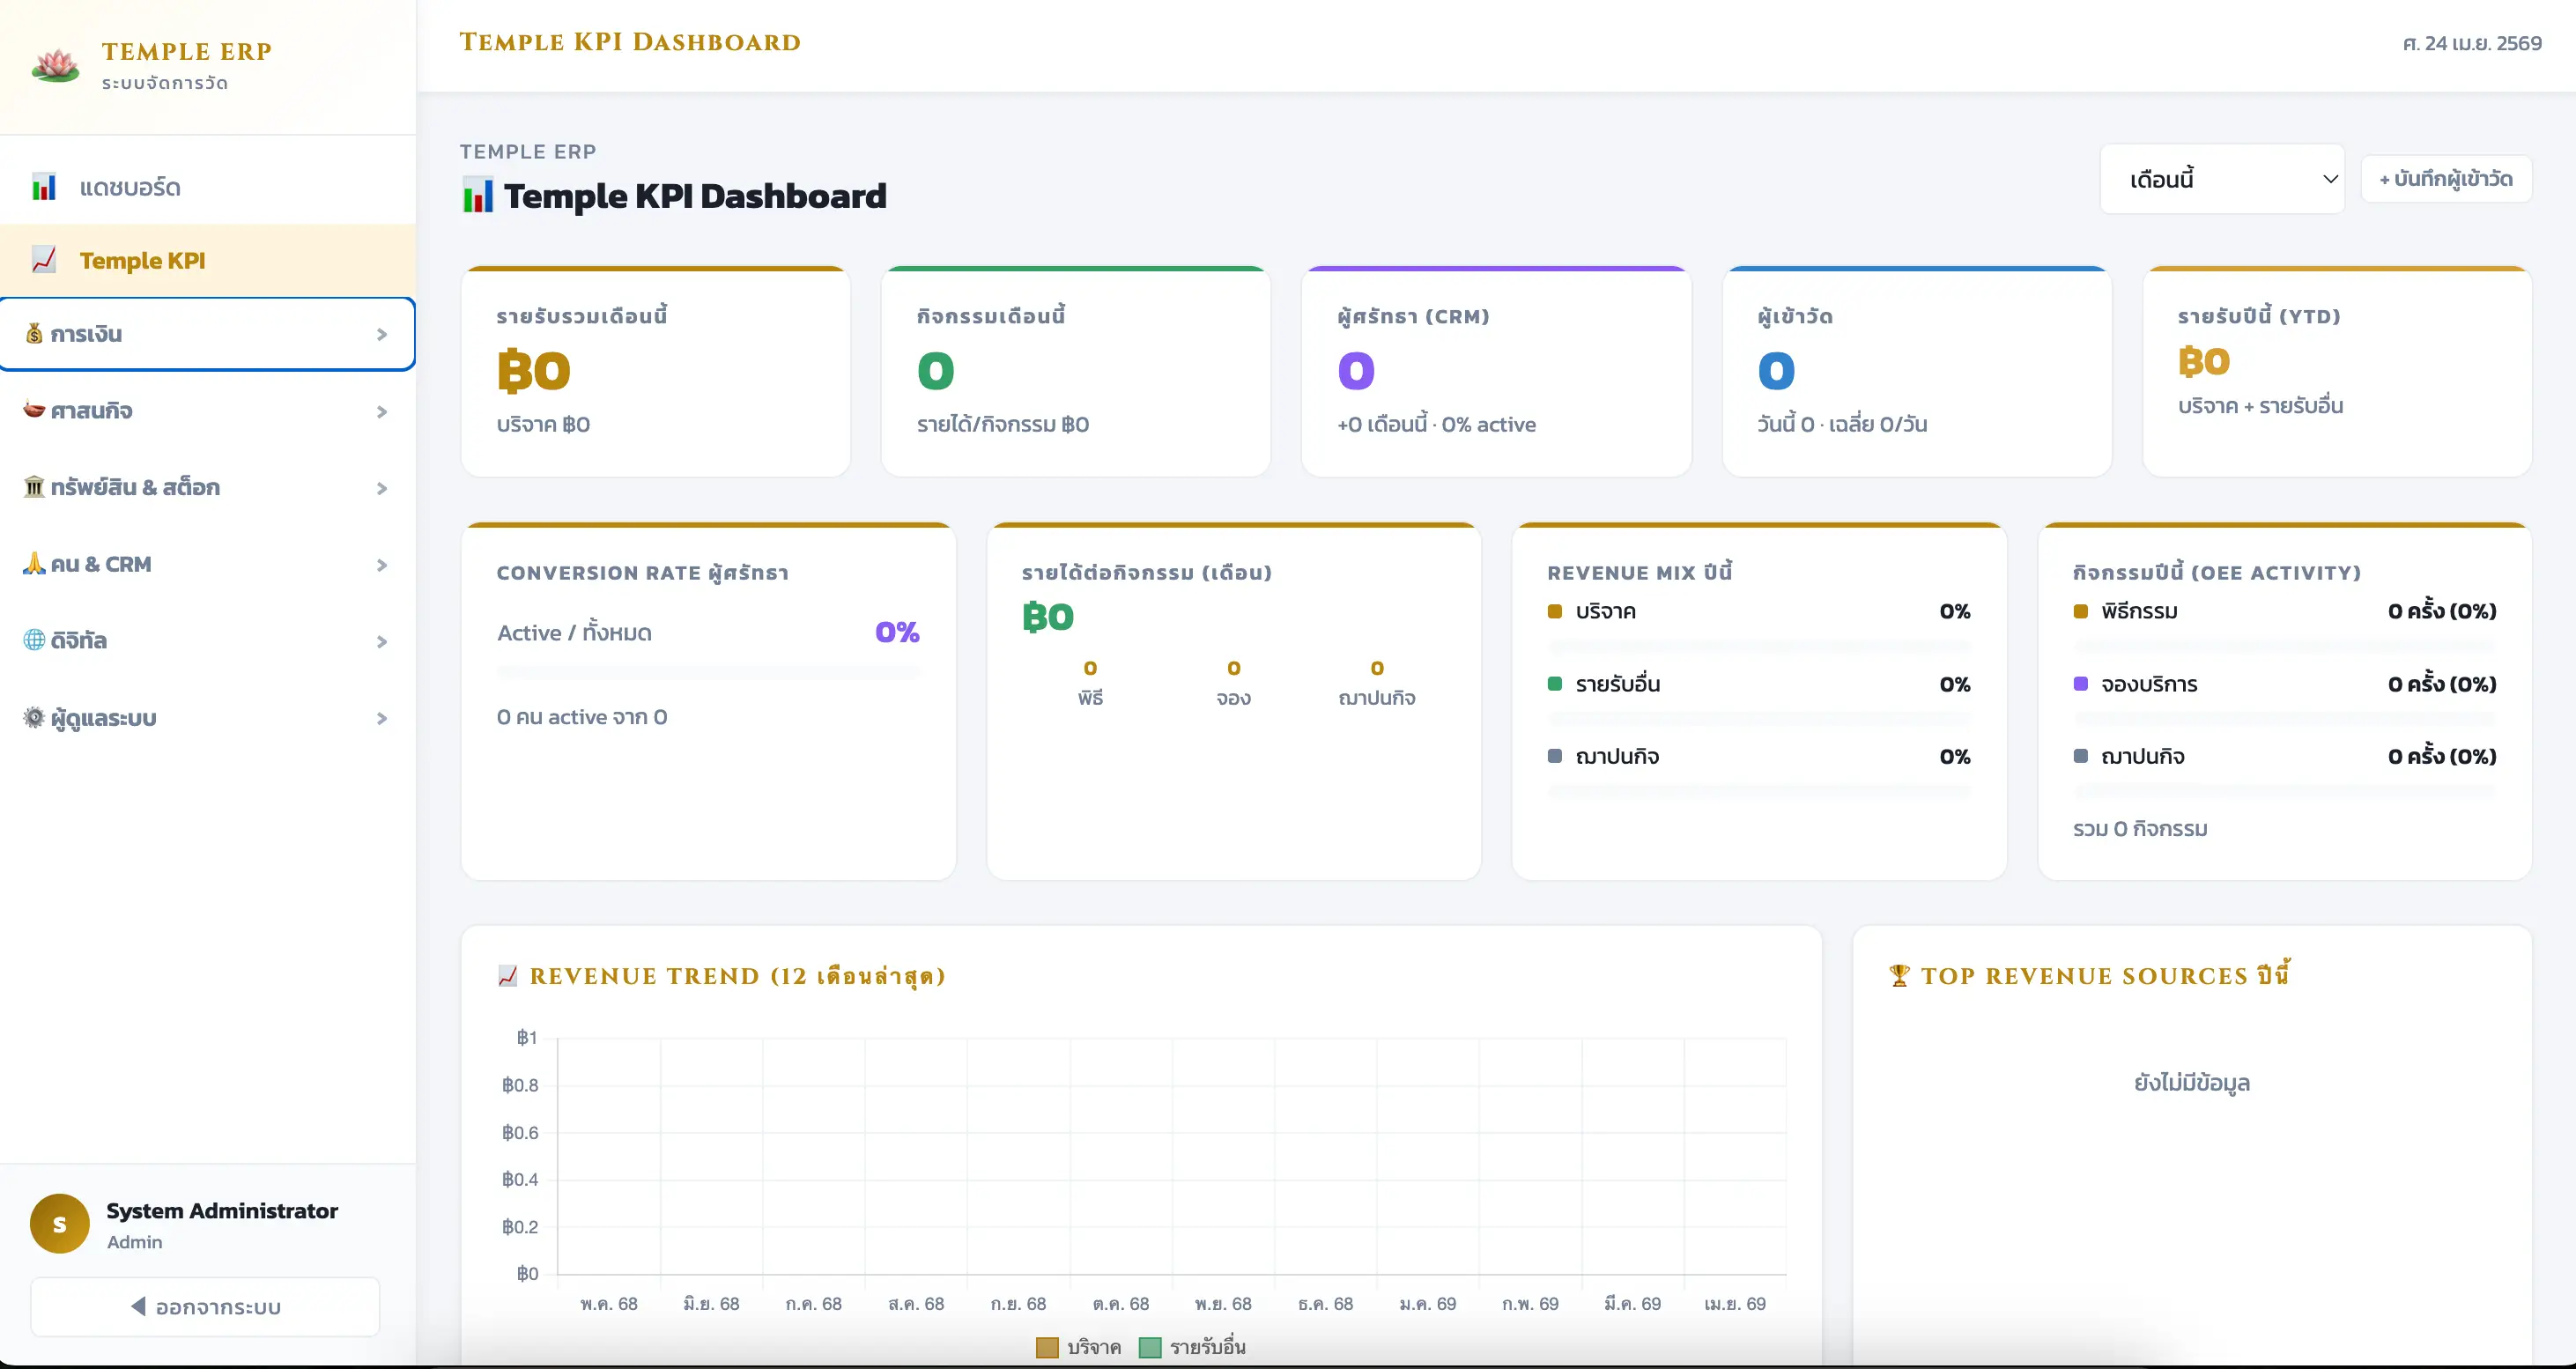Click the ฿0.6 y-axis label
Image resolution: width=2576 pixels, height=1369 pixels.
[x=520, y=1133]
